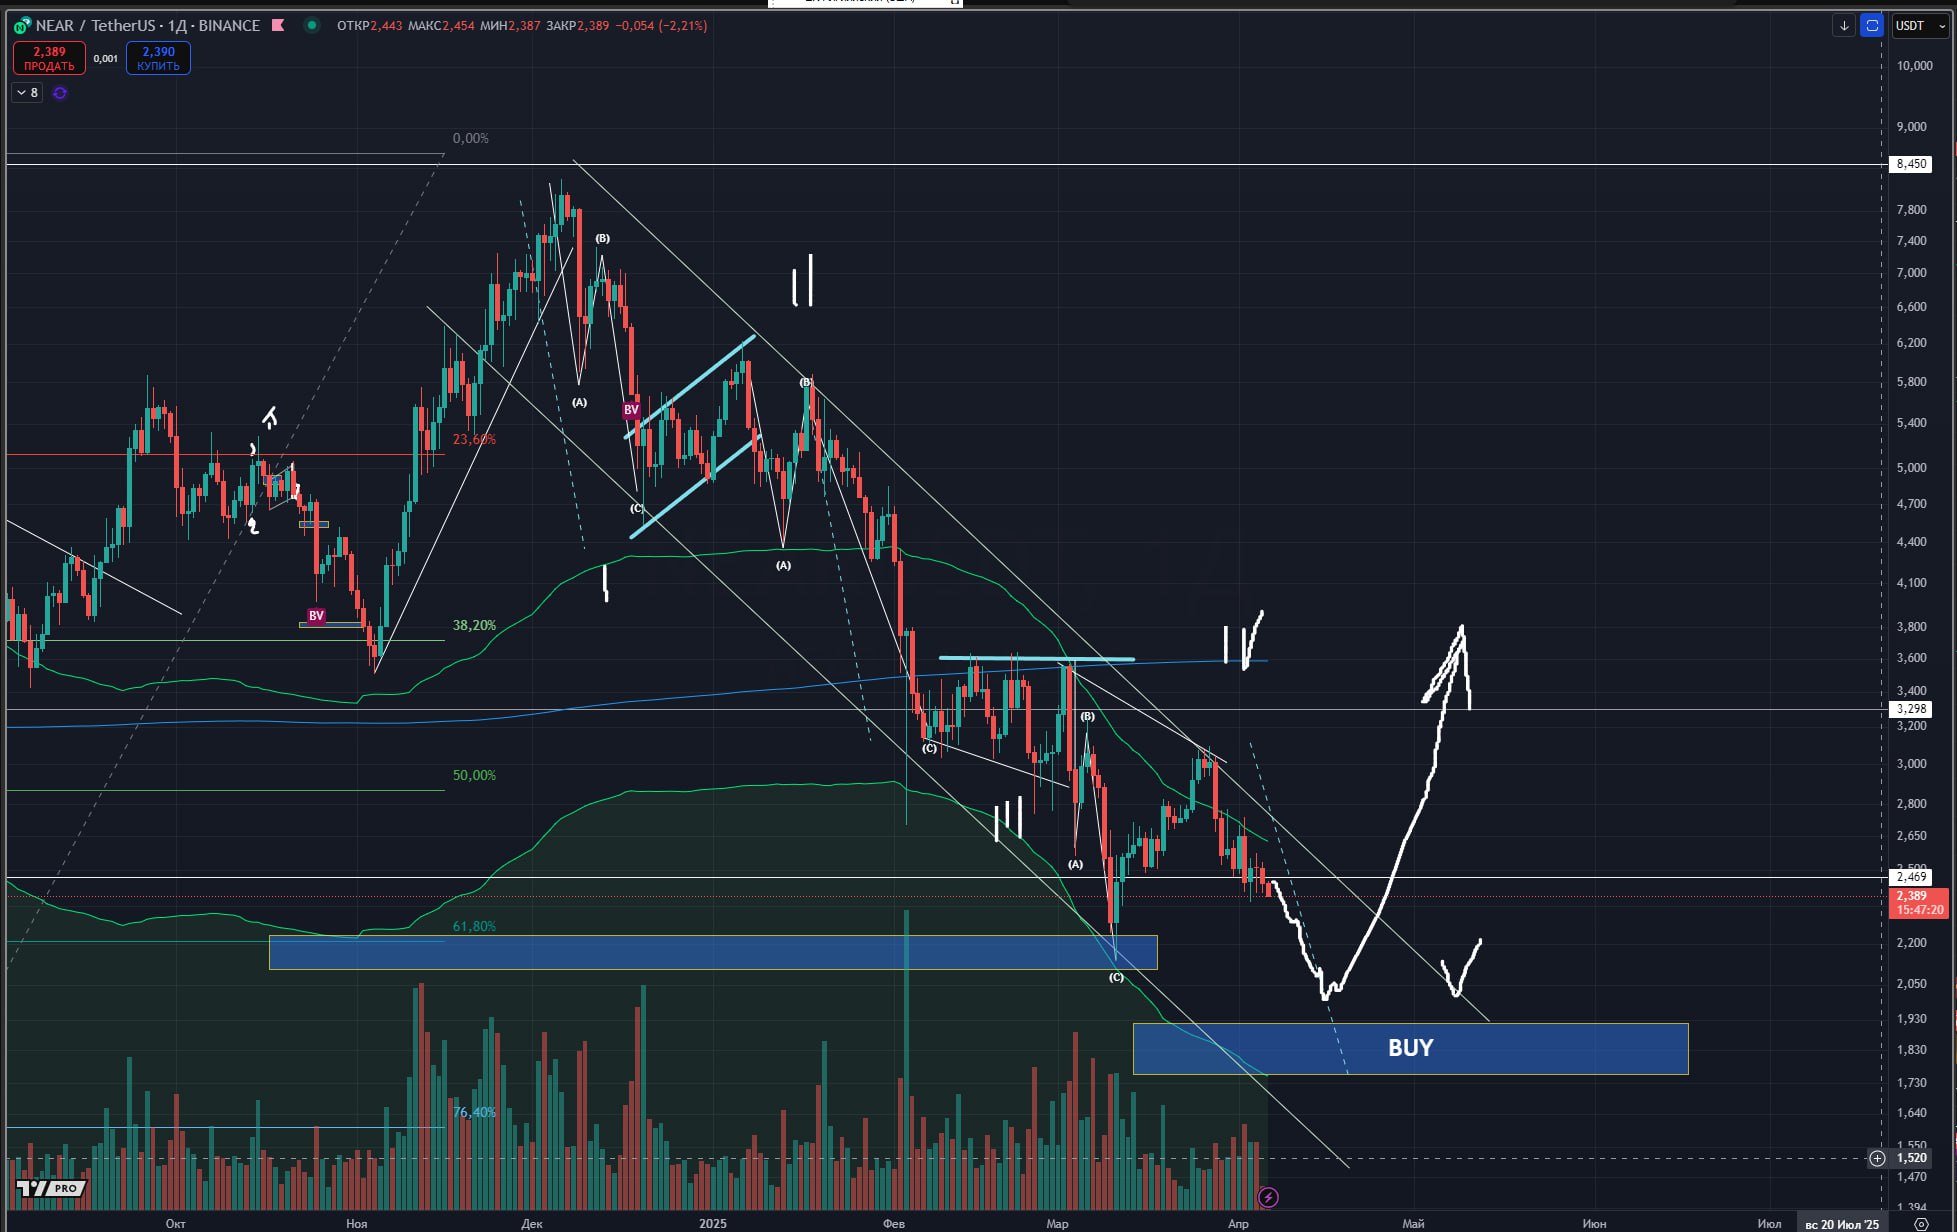The image size is (1957, 1232).
Task: Click the NEAR coin logo icon
Action: (x=22, y=26)
